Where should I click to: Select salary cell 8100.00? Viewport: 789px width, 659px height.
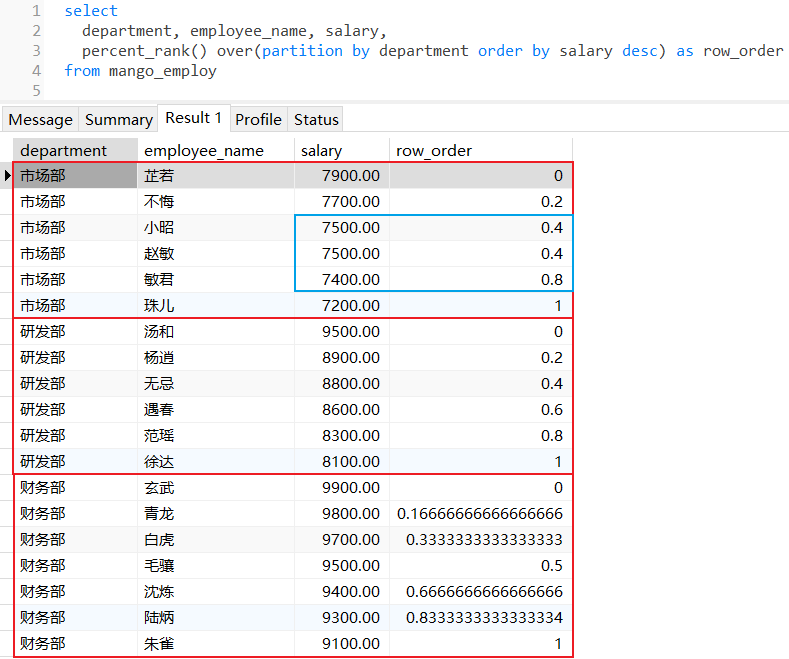click(x=342, y=462)
